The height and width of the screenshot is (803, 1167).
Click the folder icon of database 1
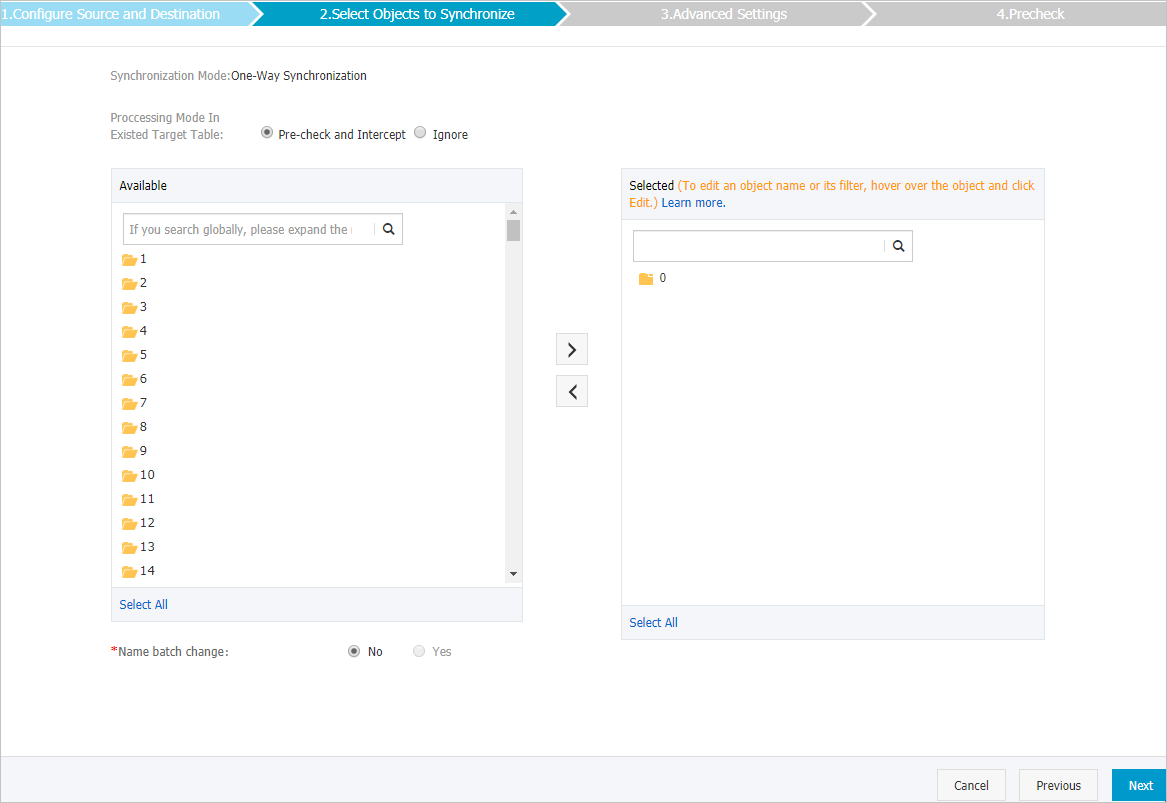pyautogui.click(x=130, y=260)
